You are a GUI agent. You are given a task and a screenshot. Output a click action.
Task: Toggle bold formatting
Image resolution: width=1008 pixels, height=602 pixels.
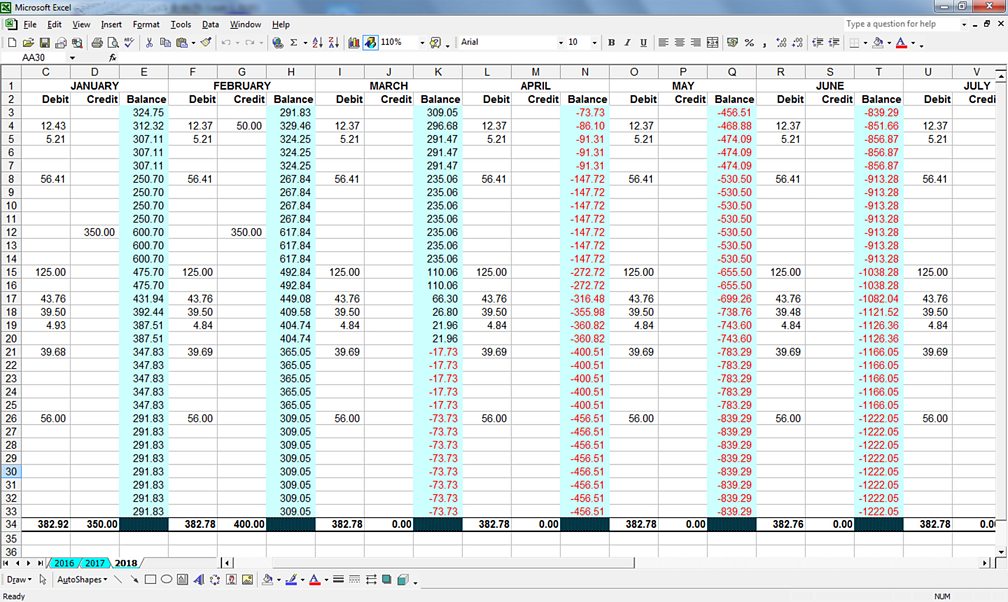tap(612, 42)
